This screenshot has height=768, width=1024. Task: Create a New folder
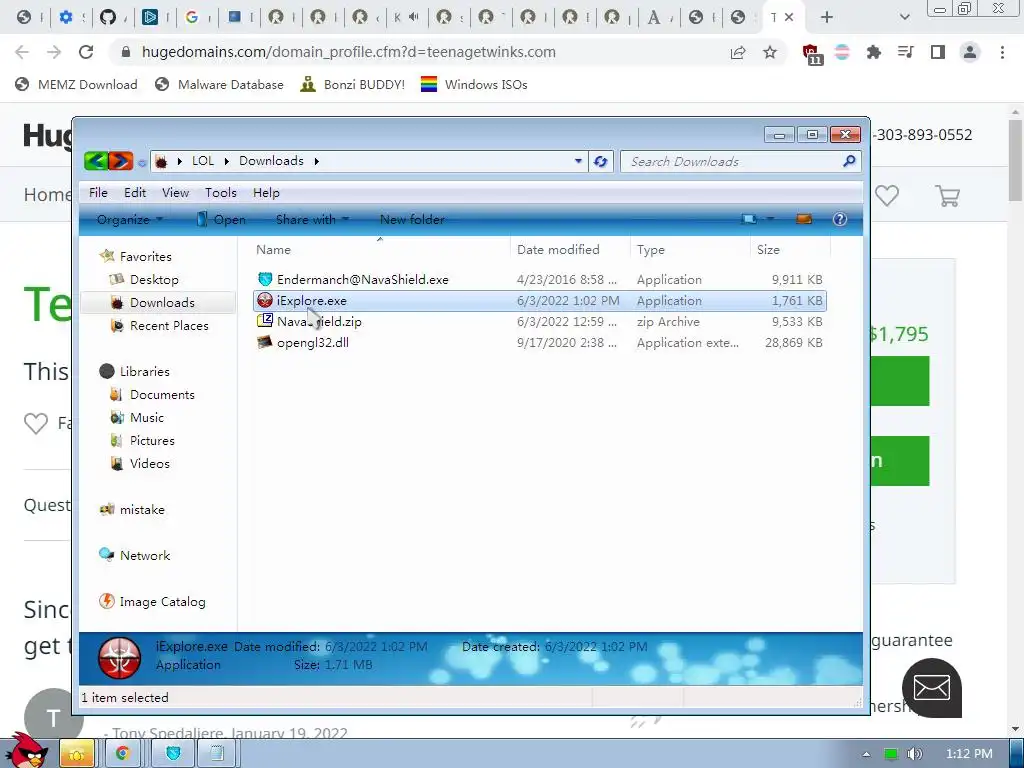412,219
